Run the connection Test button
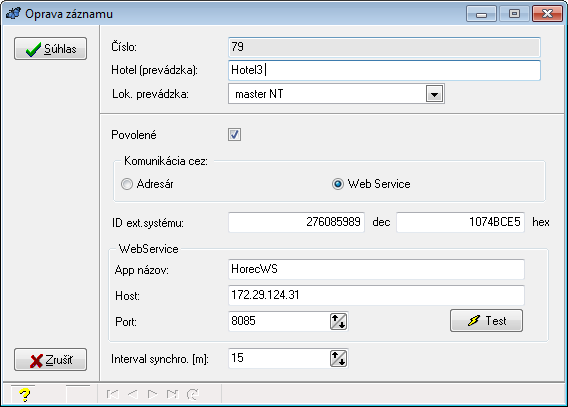The width and height of the screenshot is (568, 407). pyautogui.click(x=486, y=320)
